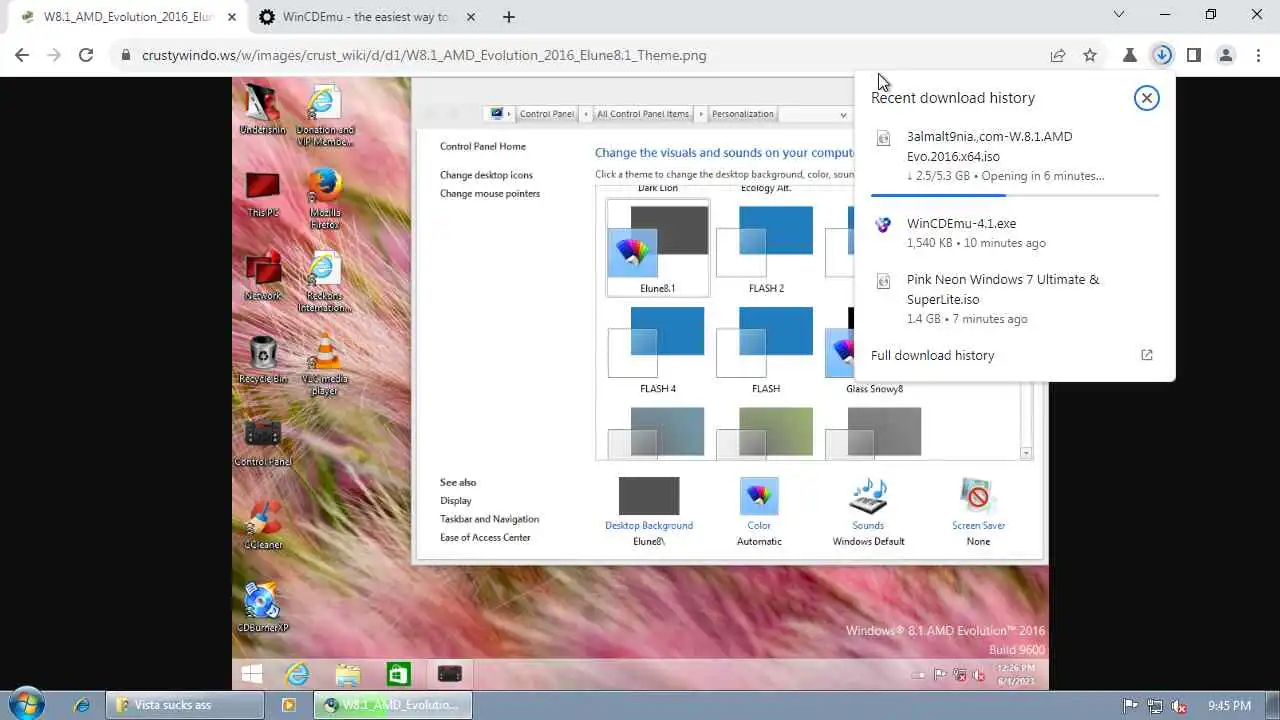The width and height of the screenshot is (1280, 720).
Task: Open the profile avatar menu
Action: coord(1226,55)
